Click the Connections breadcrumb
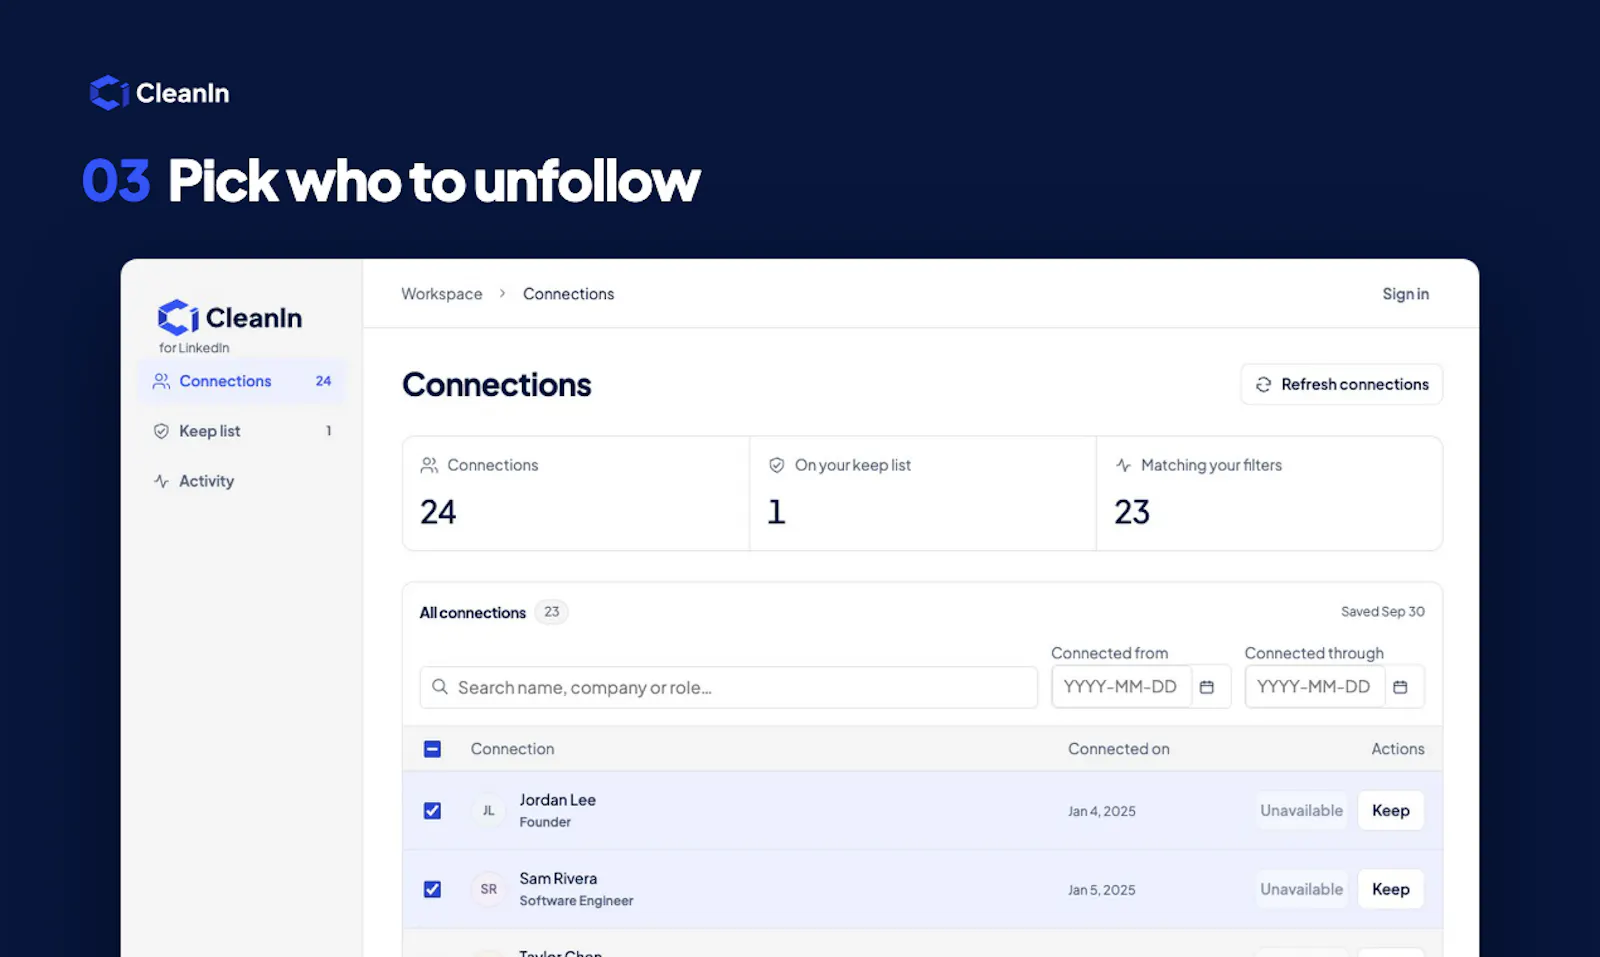The height and width of the screenshot is (957, 1600). point(568,294)
